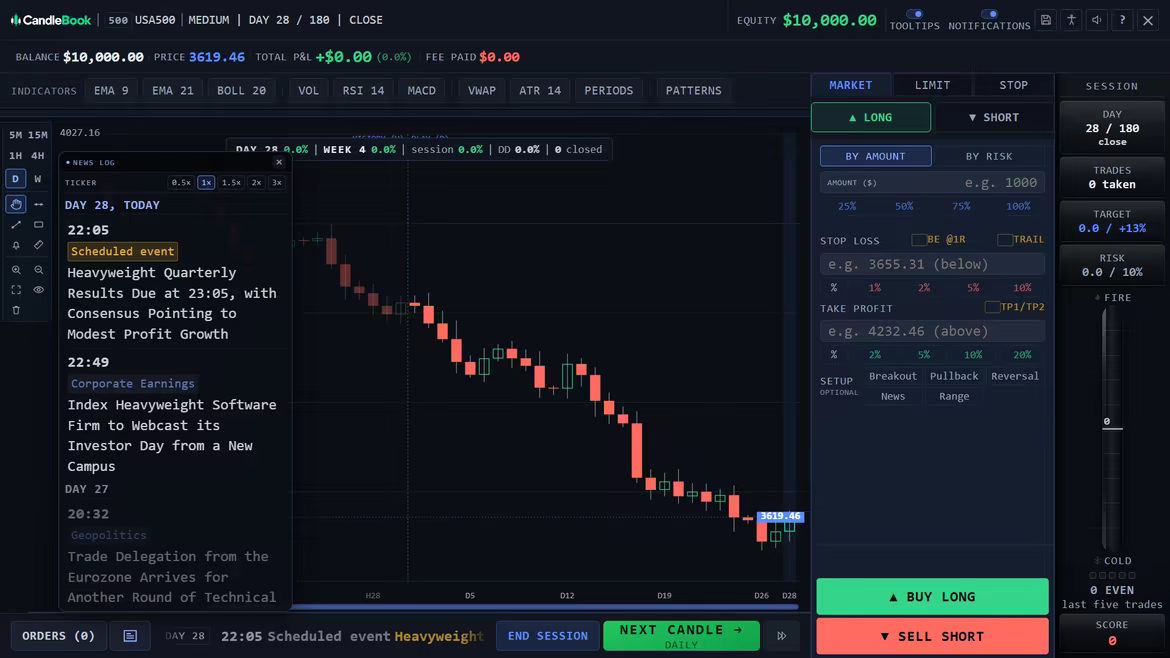Switch chart to 4H timeframe
This screenshot has width=1170, height=658.
pos(38,156)
